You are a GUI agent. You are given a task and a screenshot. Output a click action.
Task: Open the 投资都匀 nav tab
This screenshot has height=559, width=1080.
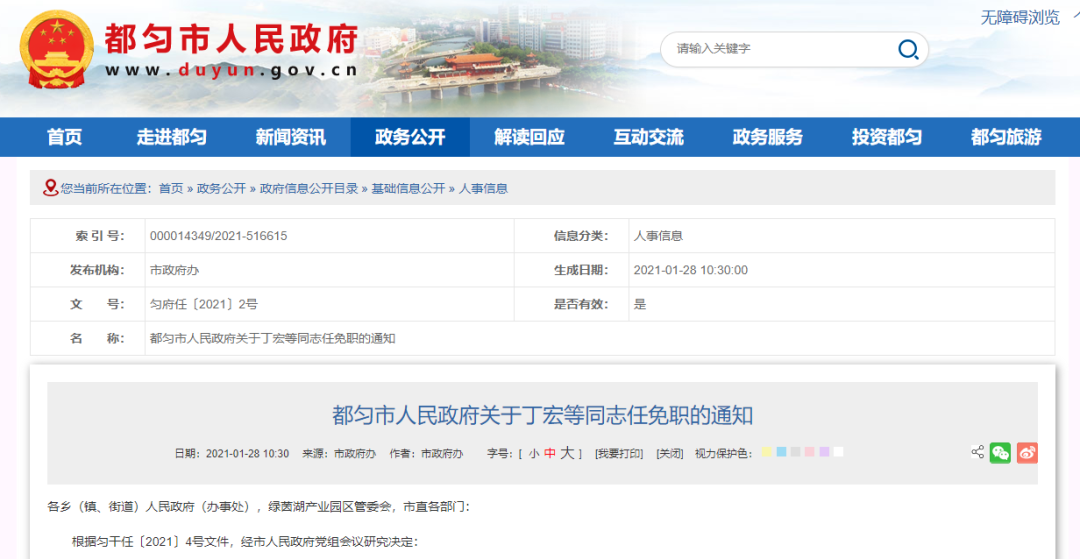pos(886,137)
